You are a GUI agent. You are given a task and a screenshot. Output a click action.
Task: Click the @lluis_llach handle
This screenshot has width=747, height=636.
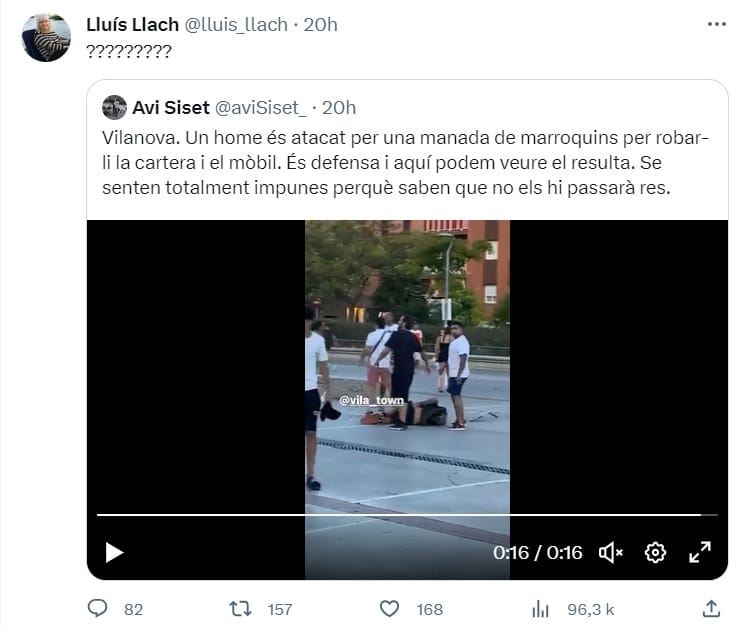236,25
